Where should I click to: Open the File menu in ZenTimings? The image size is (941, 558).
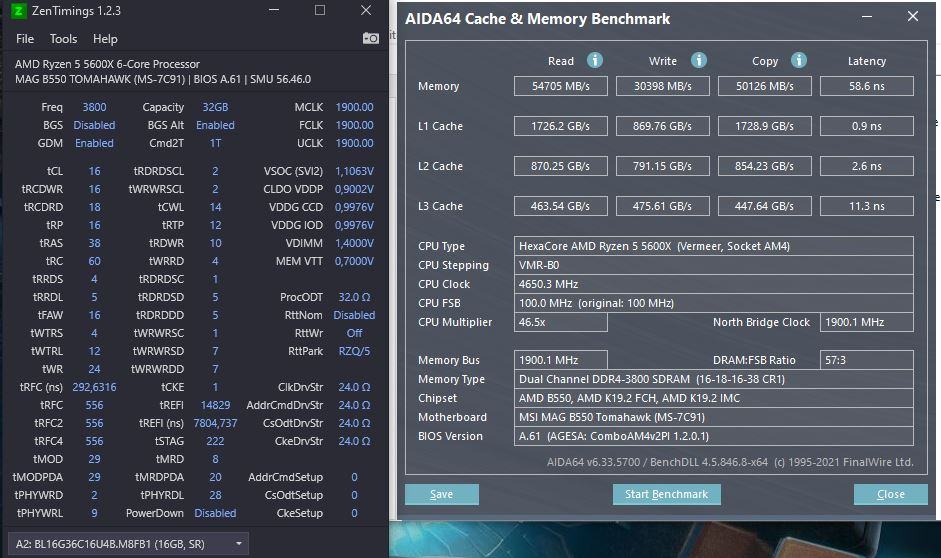[x=25, y=39]
